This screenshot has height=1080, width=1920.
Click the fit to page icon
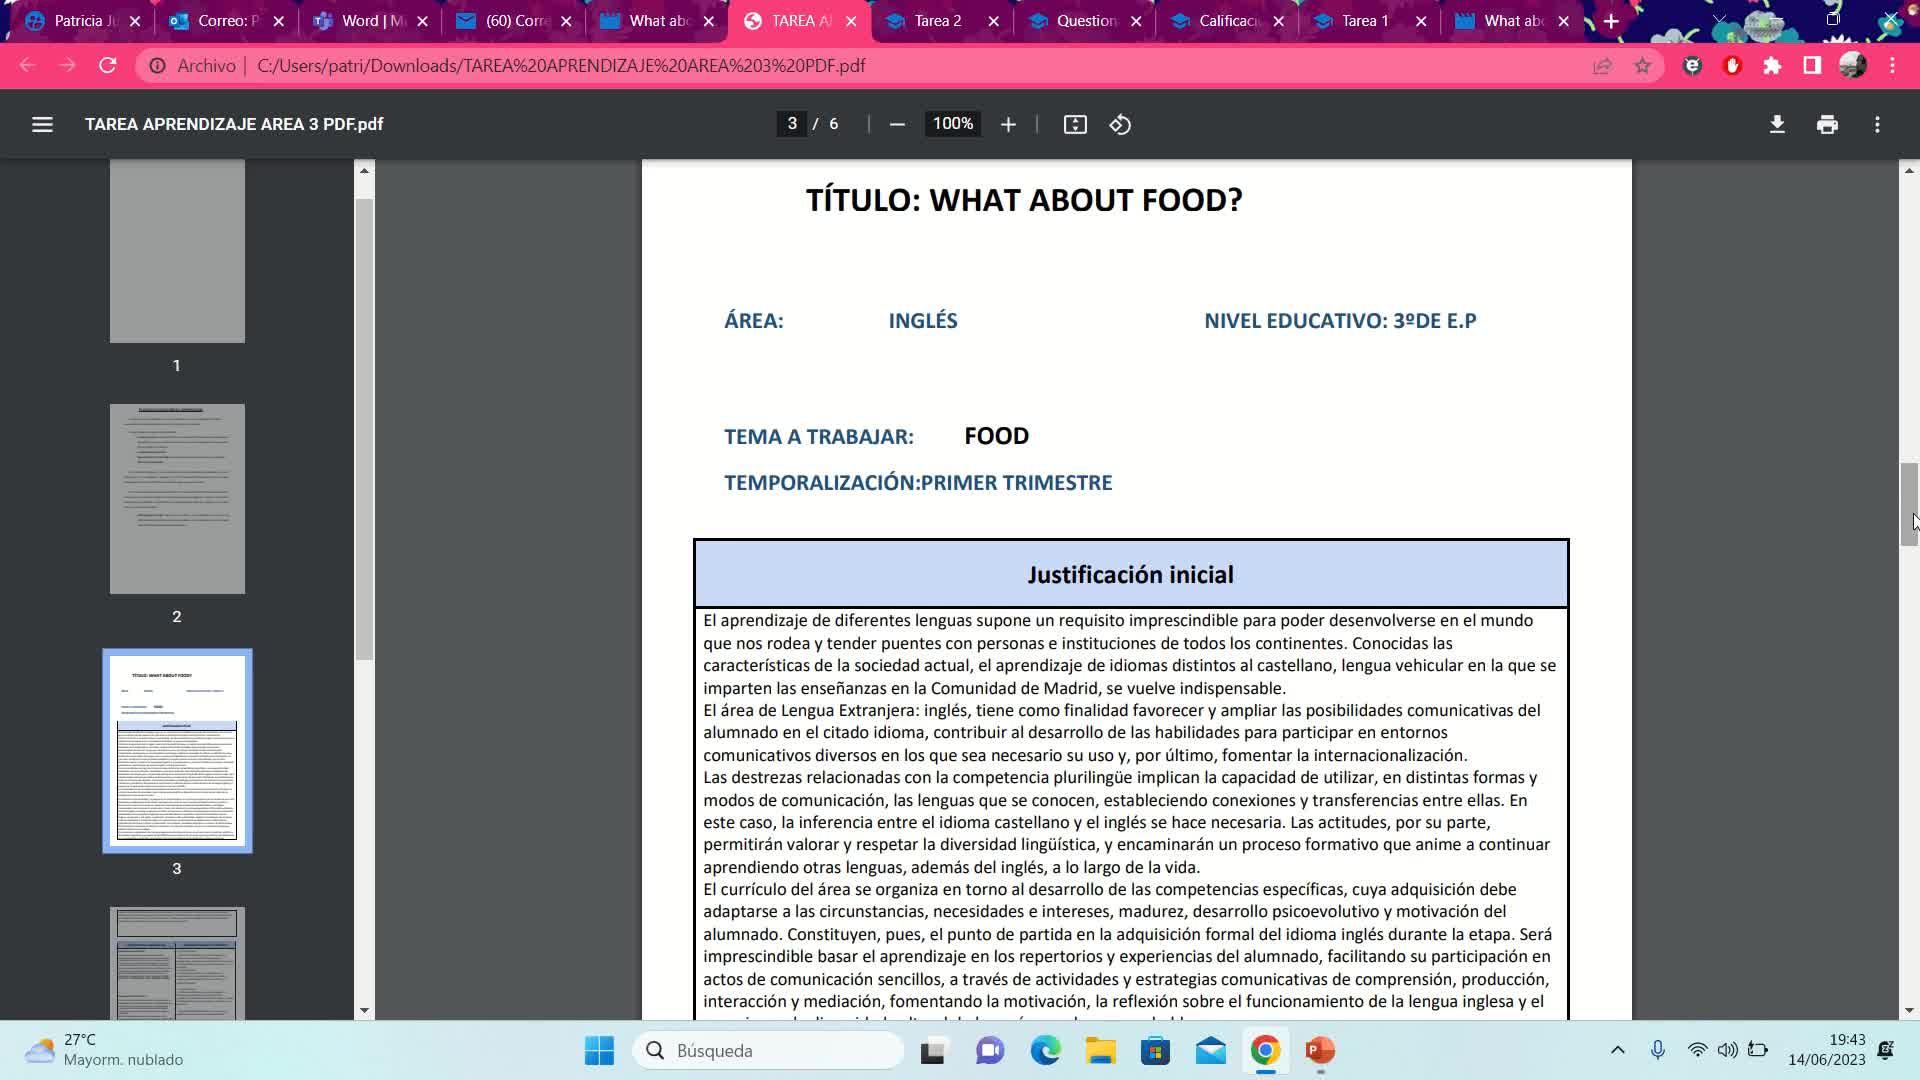[x=1075, y=124]
